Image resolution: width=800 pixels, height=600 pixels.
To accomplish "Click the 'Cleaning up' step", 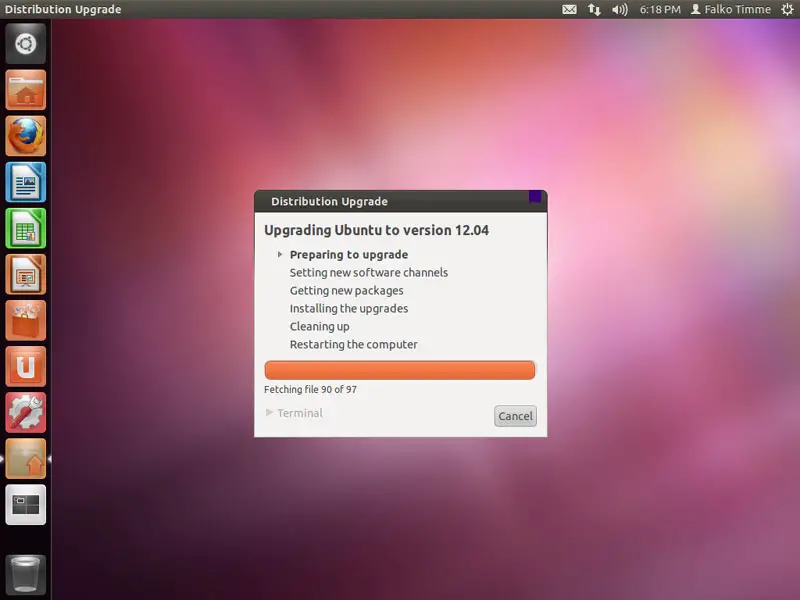I will [x=319, y=327].
